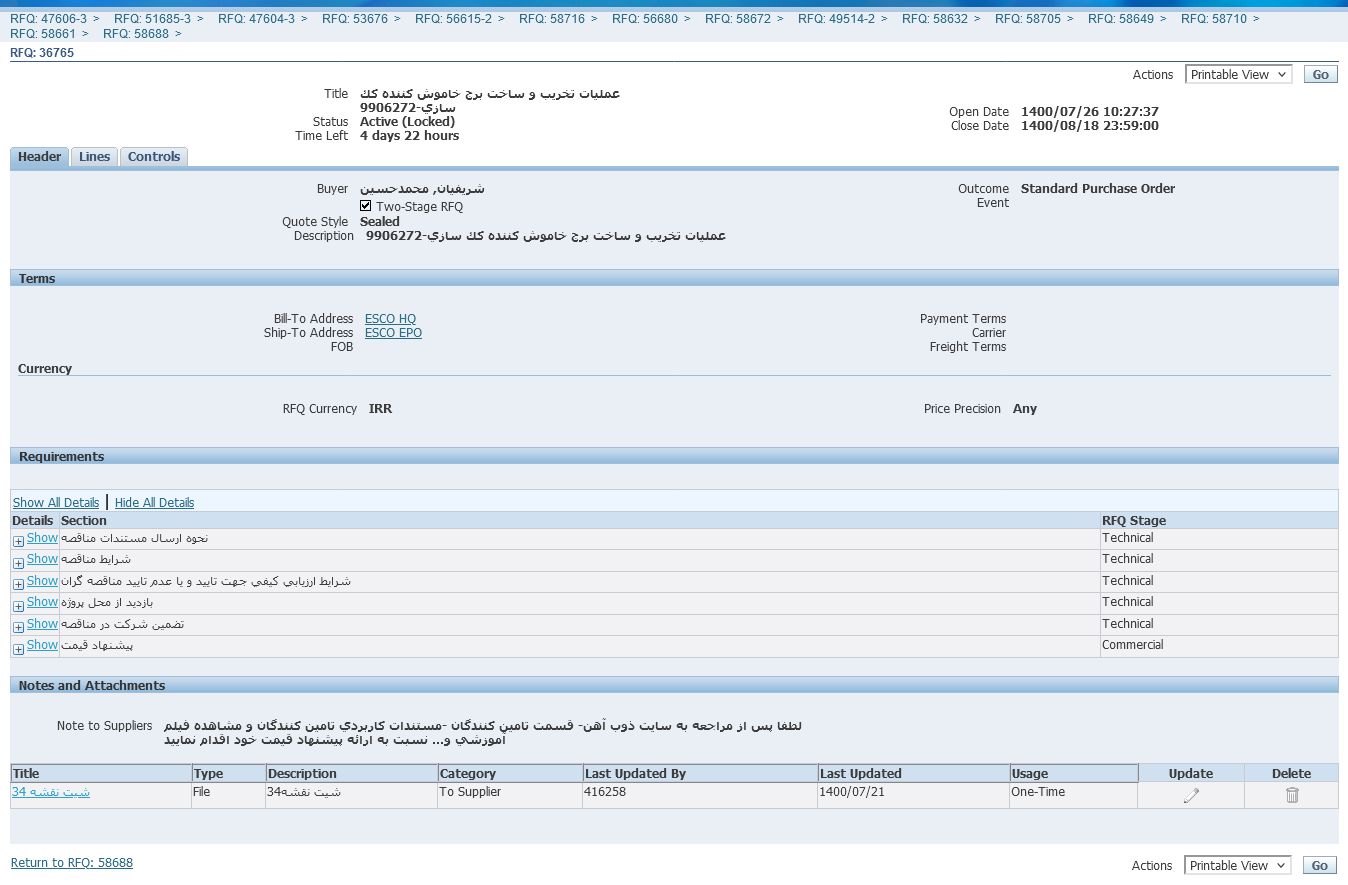Image resolution: width=1348 pixels, height=885 pixels.
Task: Expand plus icon for پيشنهاد قيمت row
Action: coord(18,649)
